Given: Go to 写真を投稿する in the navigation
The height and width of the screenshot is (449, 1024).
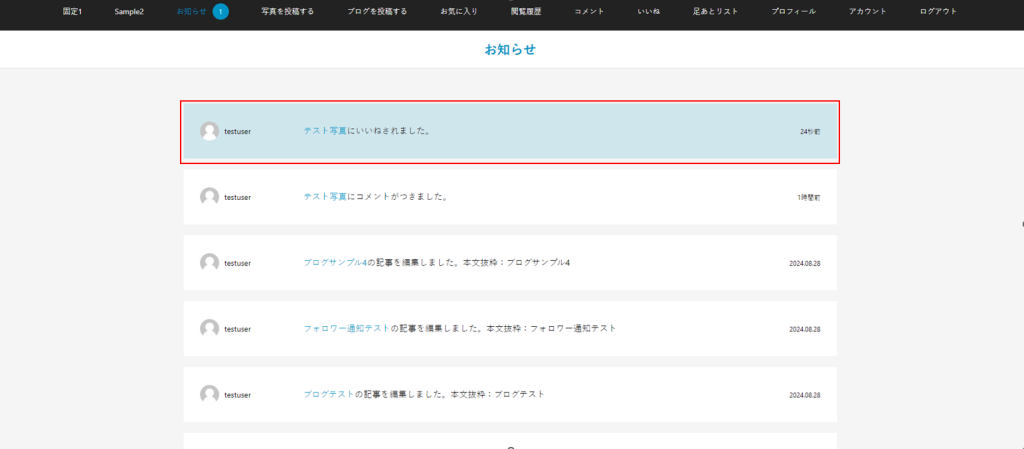Looking at the screenshot, I should coord(287,12).
